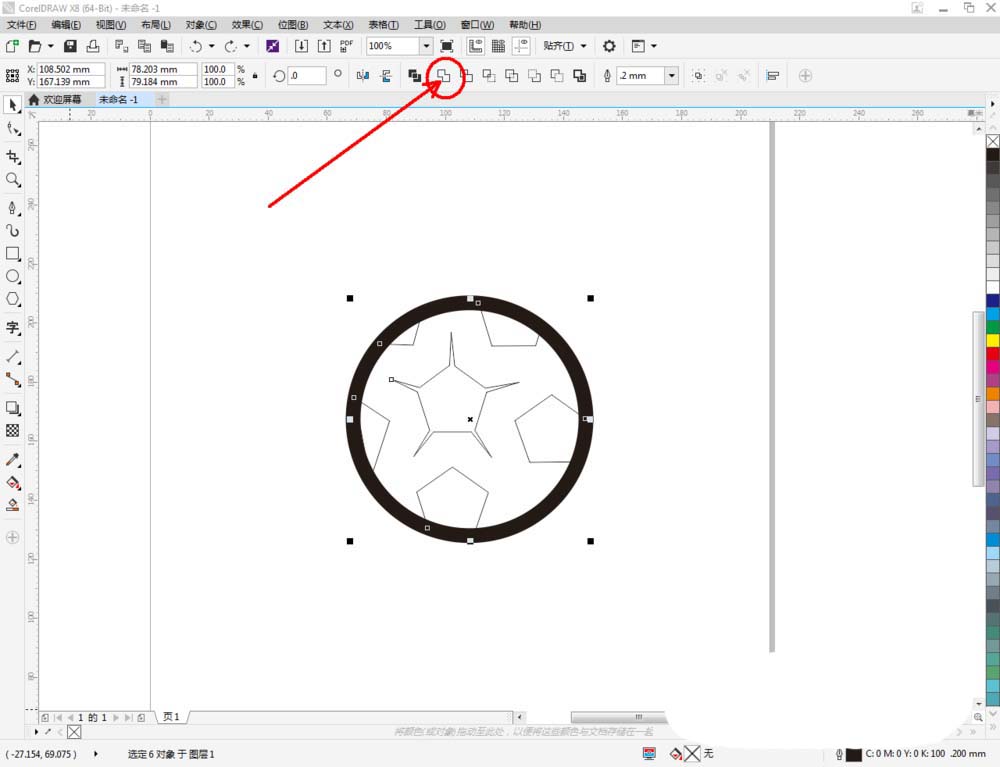
Task: Open the outline width .2 mm dropdown
Action: point(672,76)
